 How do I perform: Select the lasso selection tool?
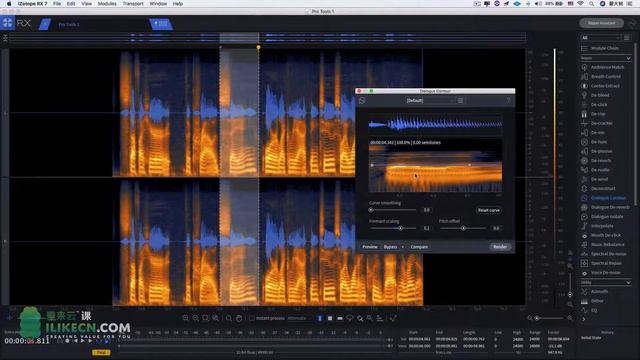click(350, 318)
